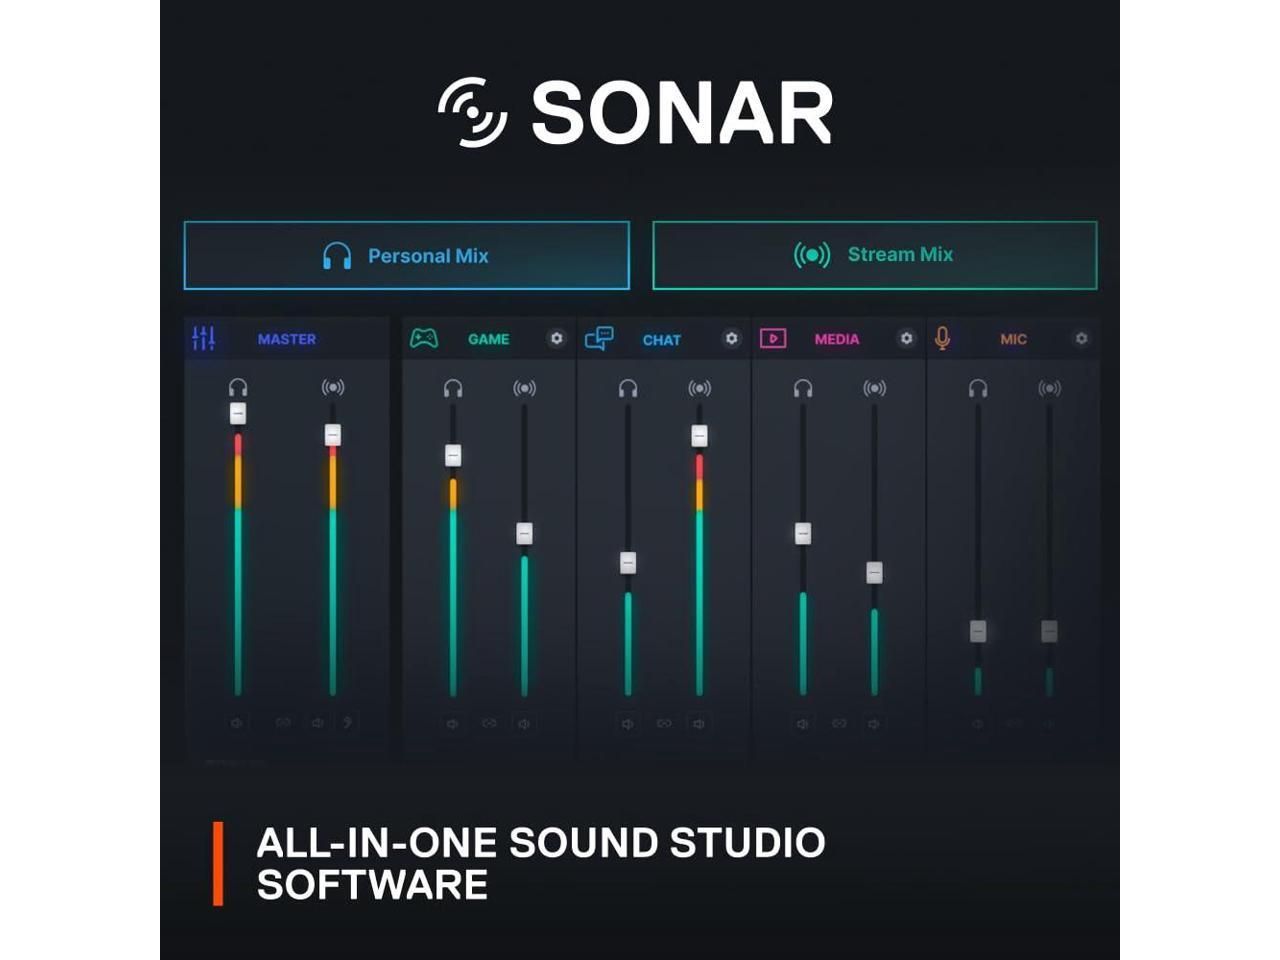Select the Personal Mix tab
This screenshot has height=960, width=1280.
pyautogui.click(x=407, y=256)
